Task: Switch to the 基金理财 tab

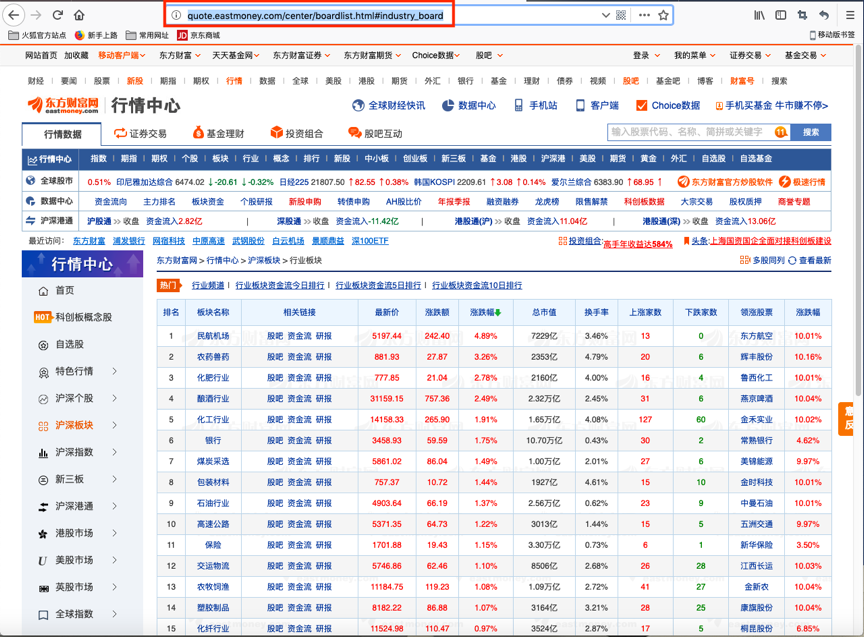Action: coord(218,133)
